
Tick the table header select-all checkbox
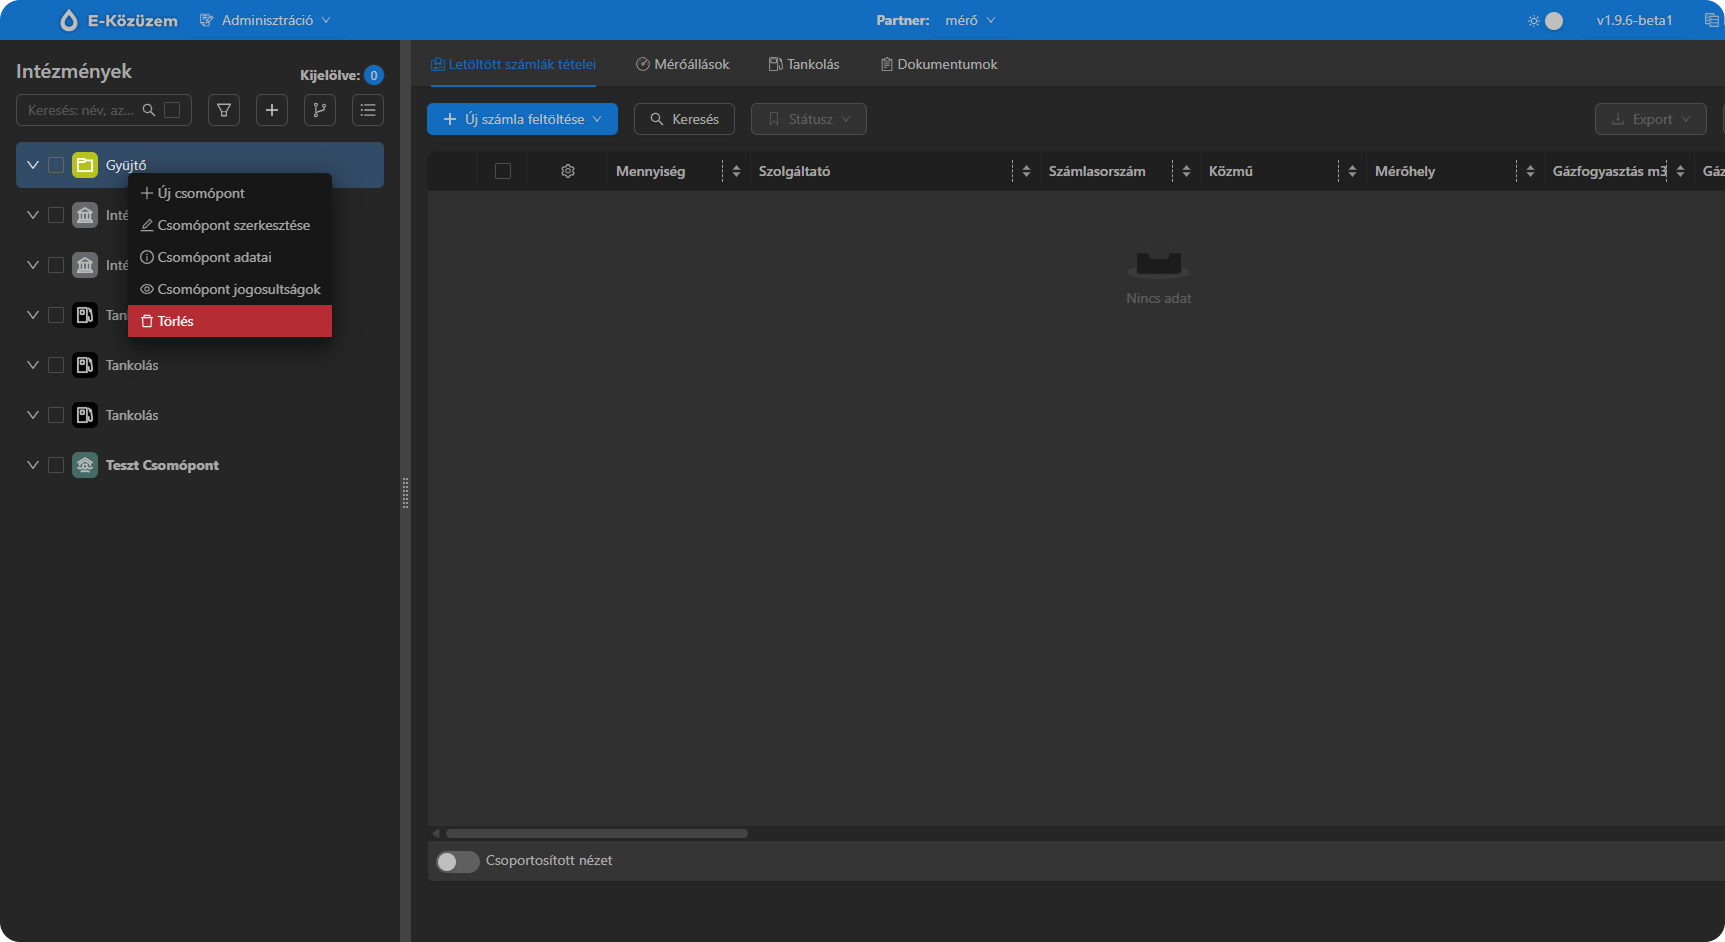pos(503,171)
